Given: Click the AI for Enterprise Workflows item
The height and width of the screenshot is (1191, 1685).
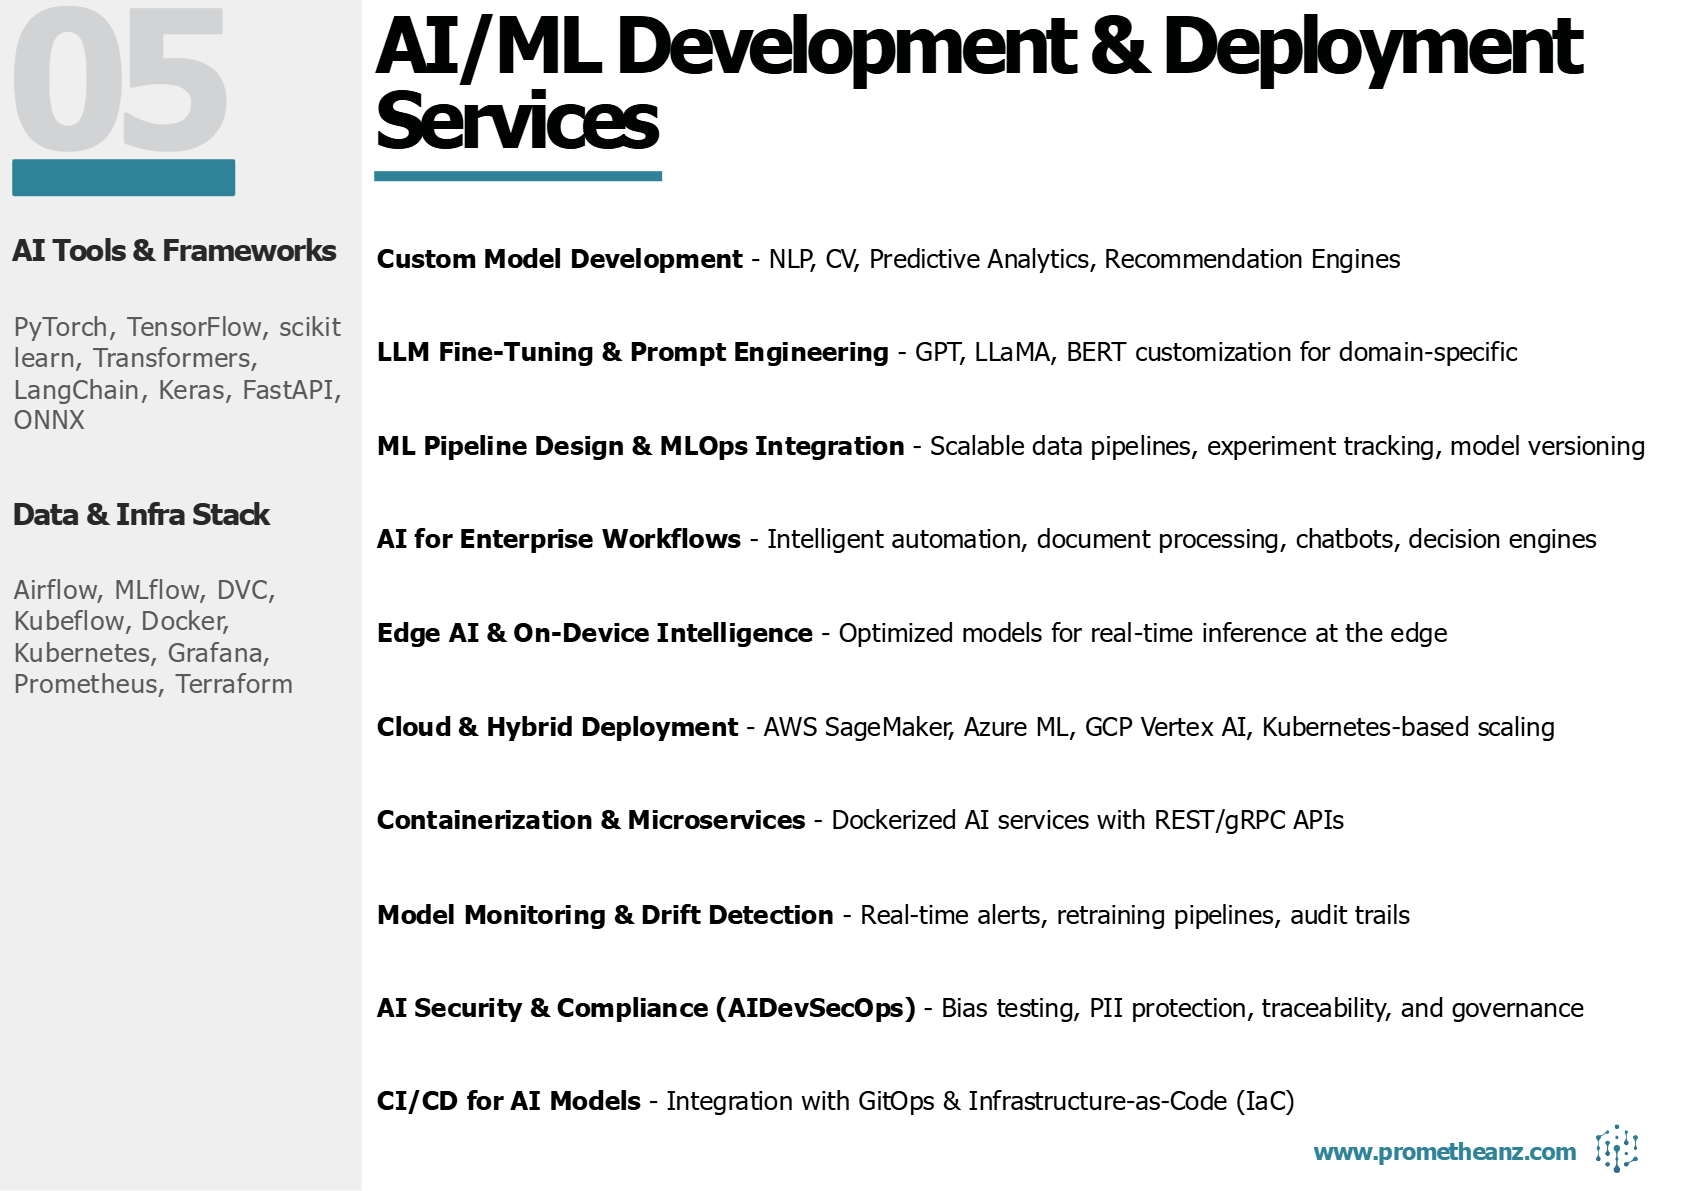Looking at the screenshot, I should [986, 539].
